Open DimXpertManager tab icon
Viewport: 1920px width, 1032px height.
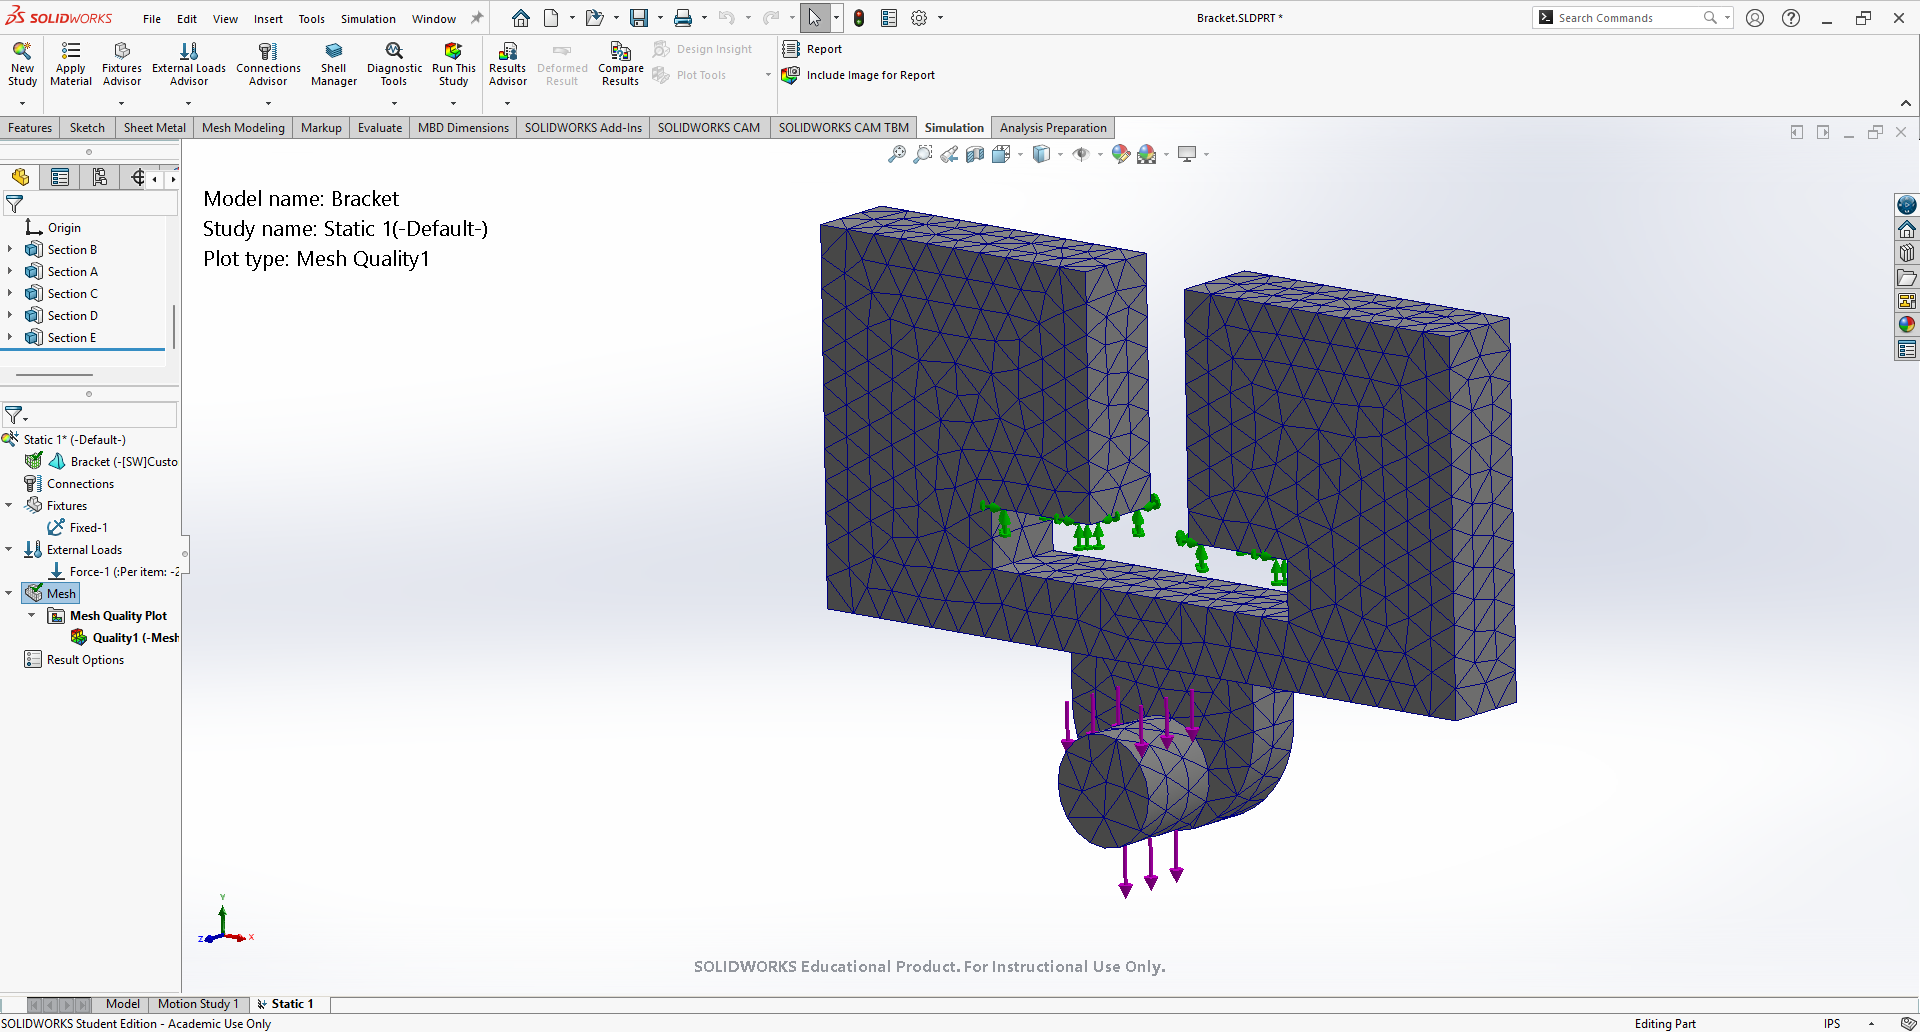(138, 177)
